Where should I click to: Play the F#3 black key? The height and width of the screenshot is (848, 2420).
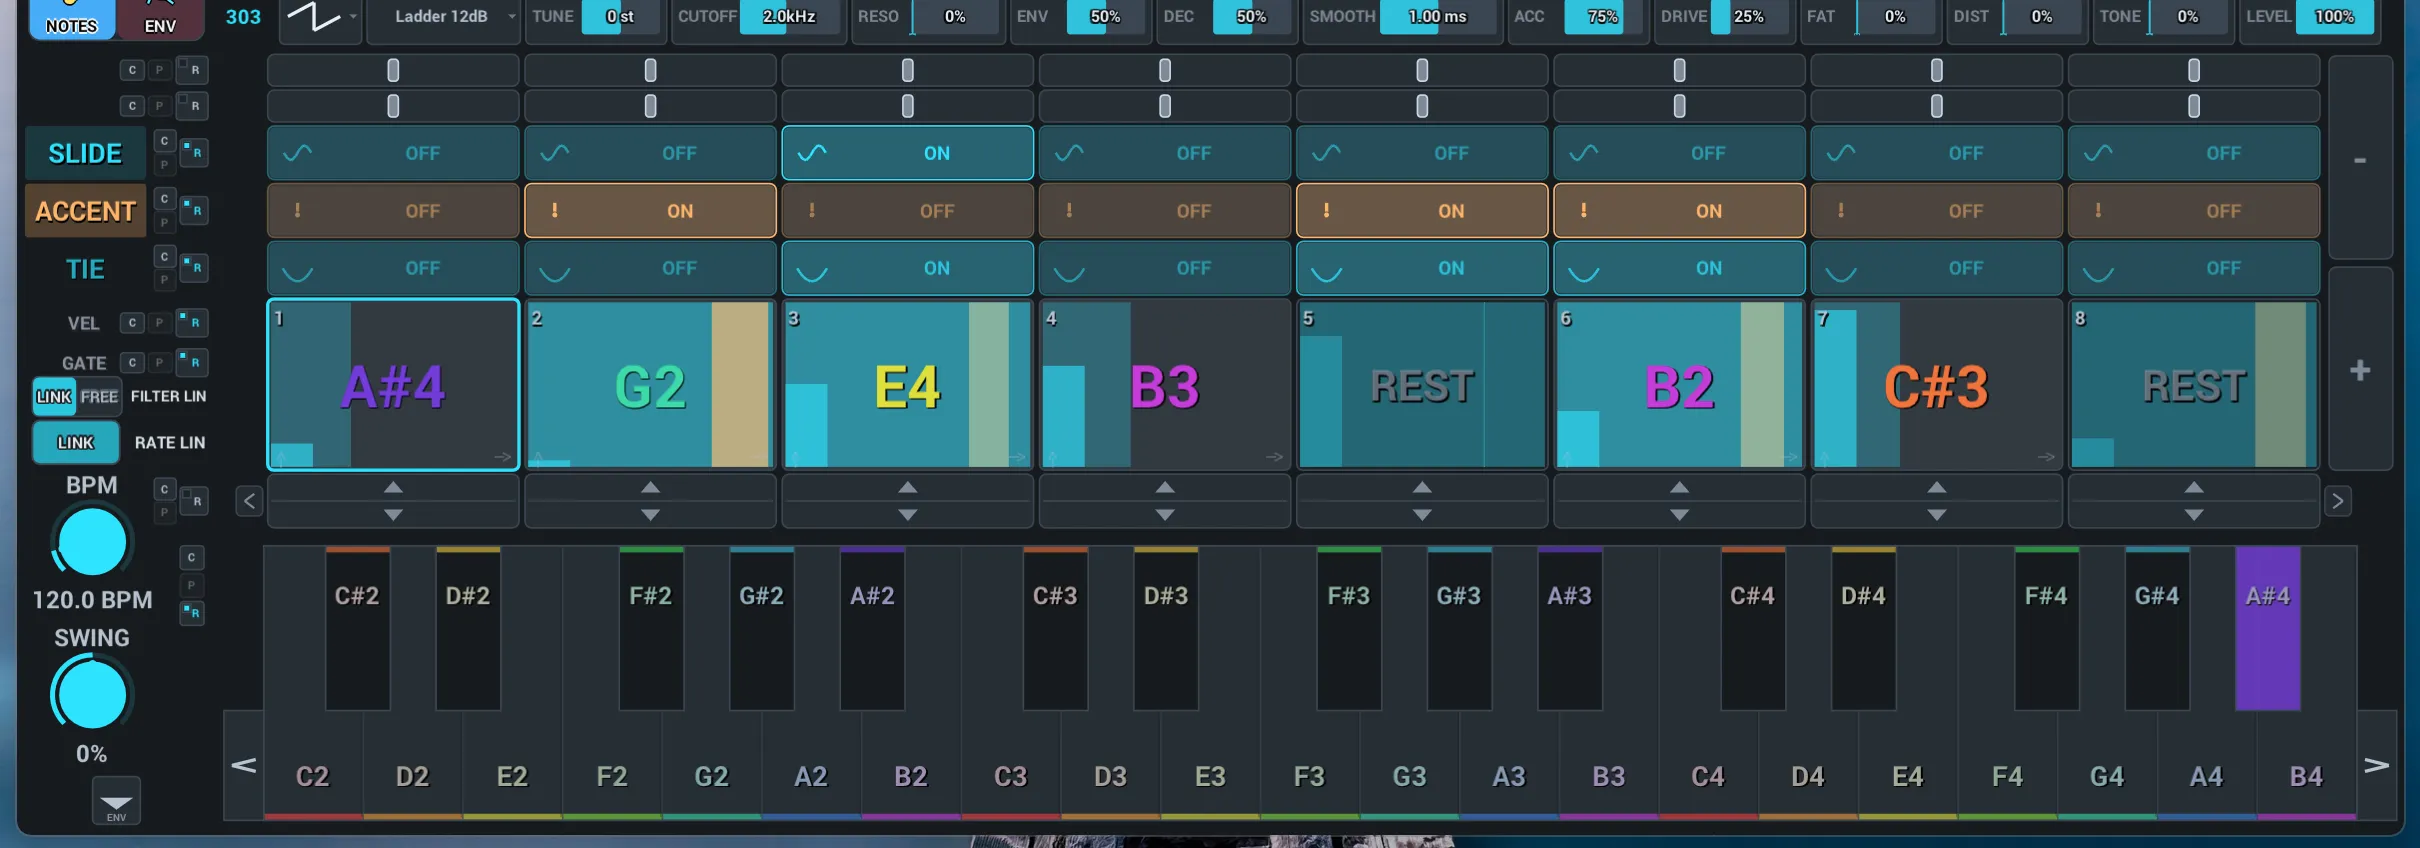[1348, 628]
